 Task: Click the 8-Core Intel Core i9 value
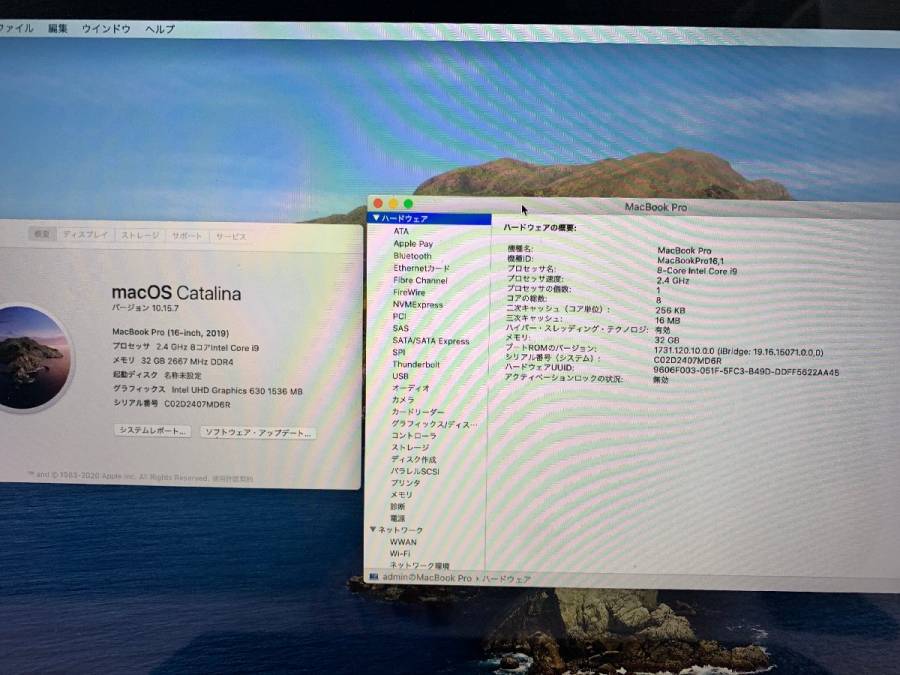[x=697, y=270]
